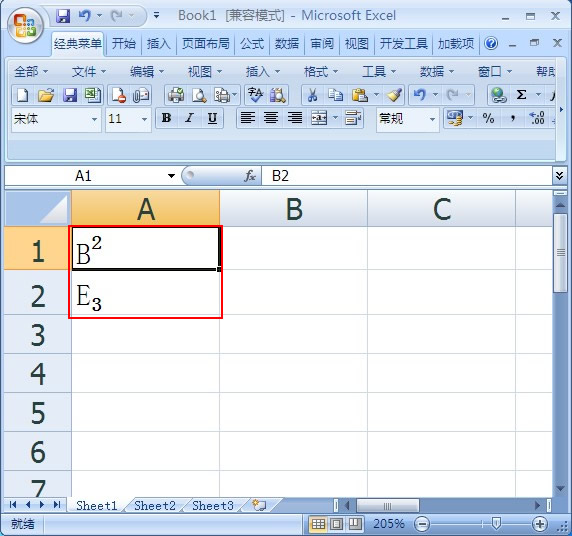Open the 全部 menu dropdown

pyautogui.click(x=31, y=72)
